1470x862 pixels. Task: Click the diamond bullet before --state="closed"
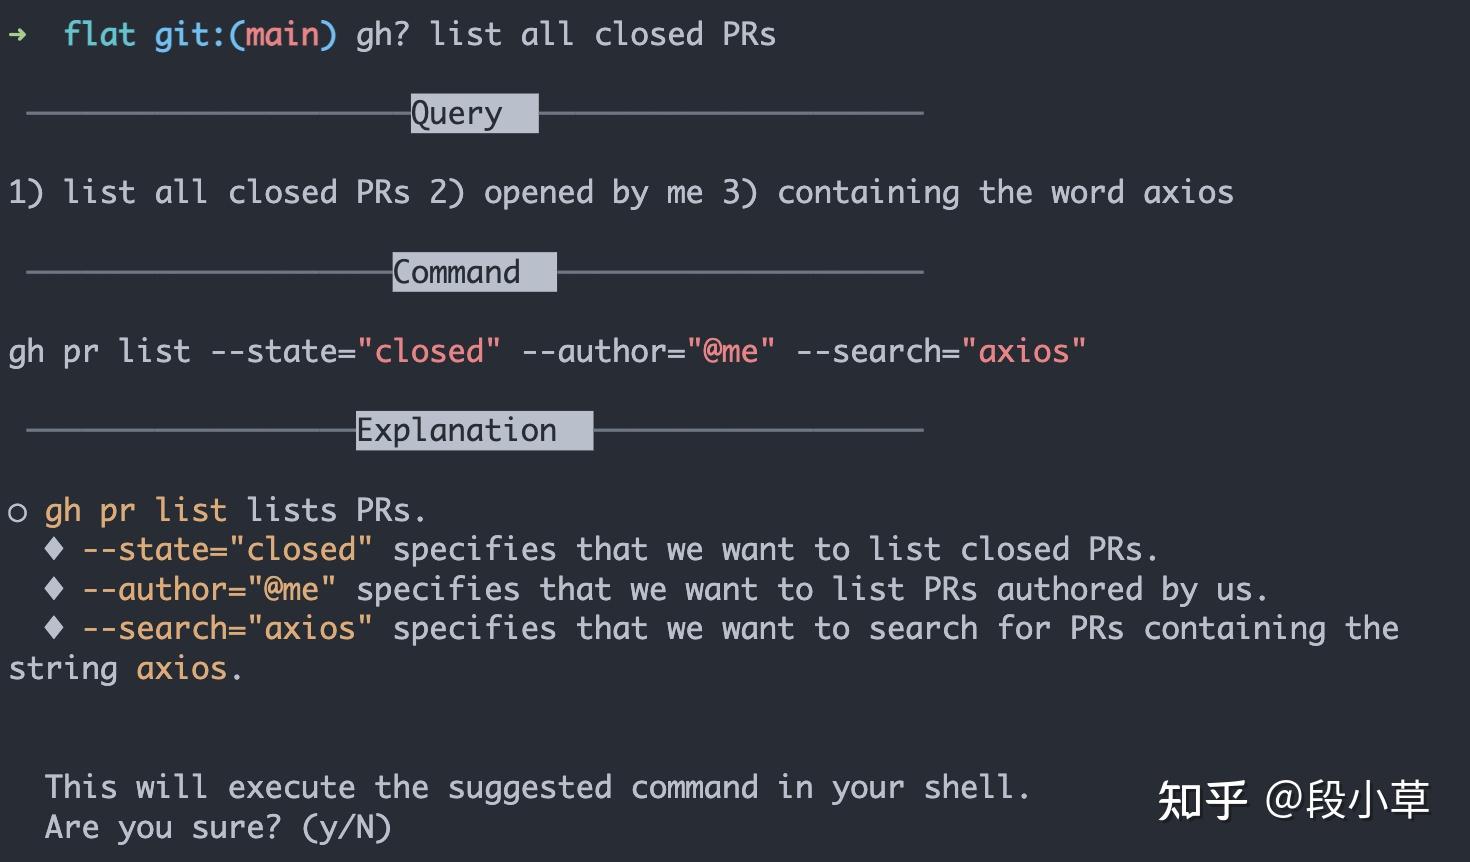pos(54,549)
